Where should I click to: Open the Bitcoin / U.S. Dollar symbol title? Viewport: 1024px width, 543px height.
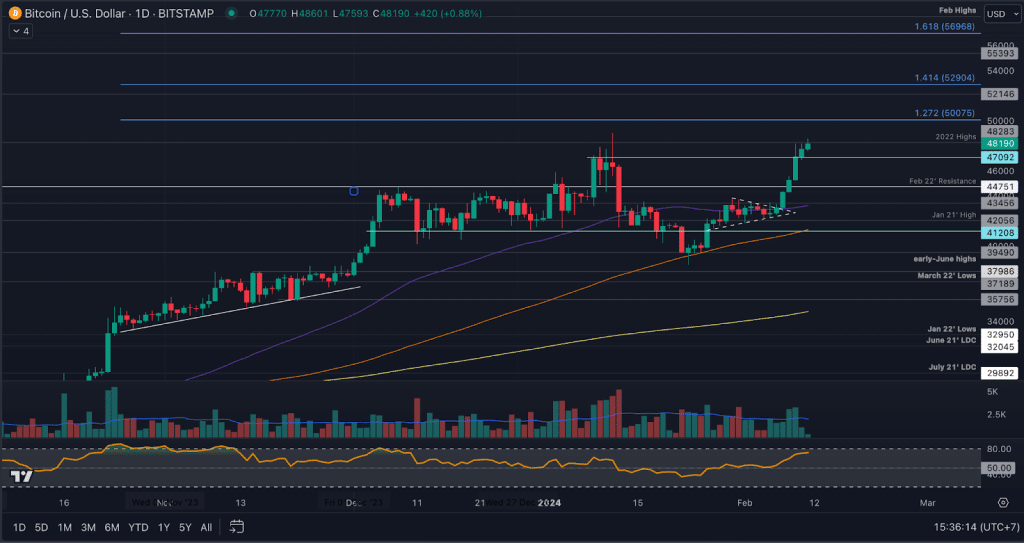(120, 13)
